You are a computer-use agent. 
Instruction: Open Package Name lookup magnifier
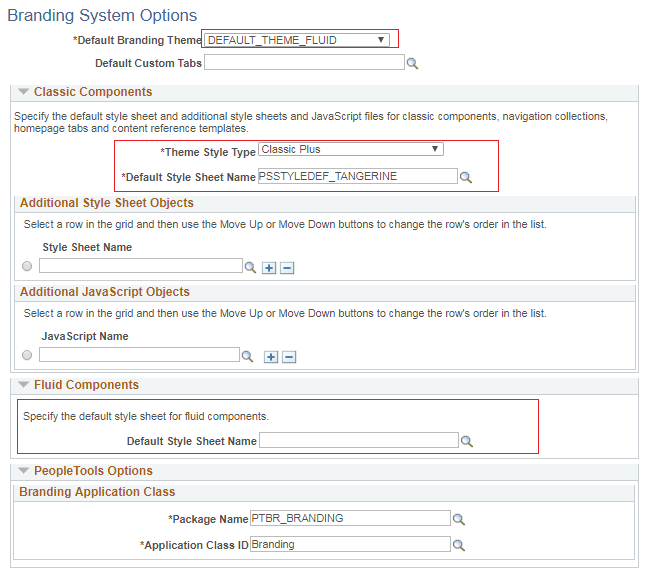(459, 519)
